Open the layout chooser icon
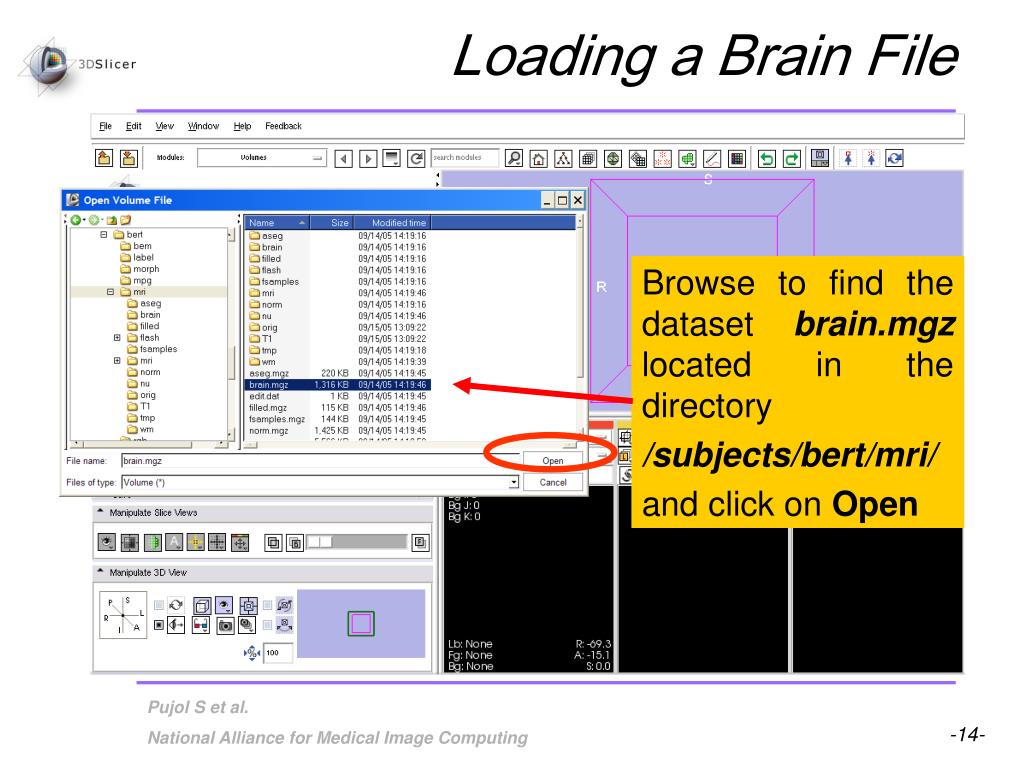1024x768 pixels. click(820, 158)
